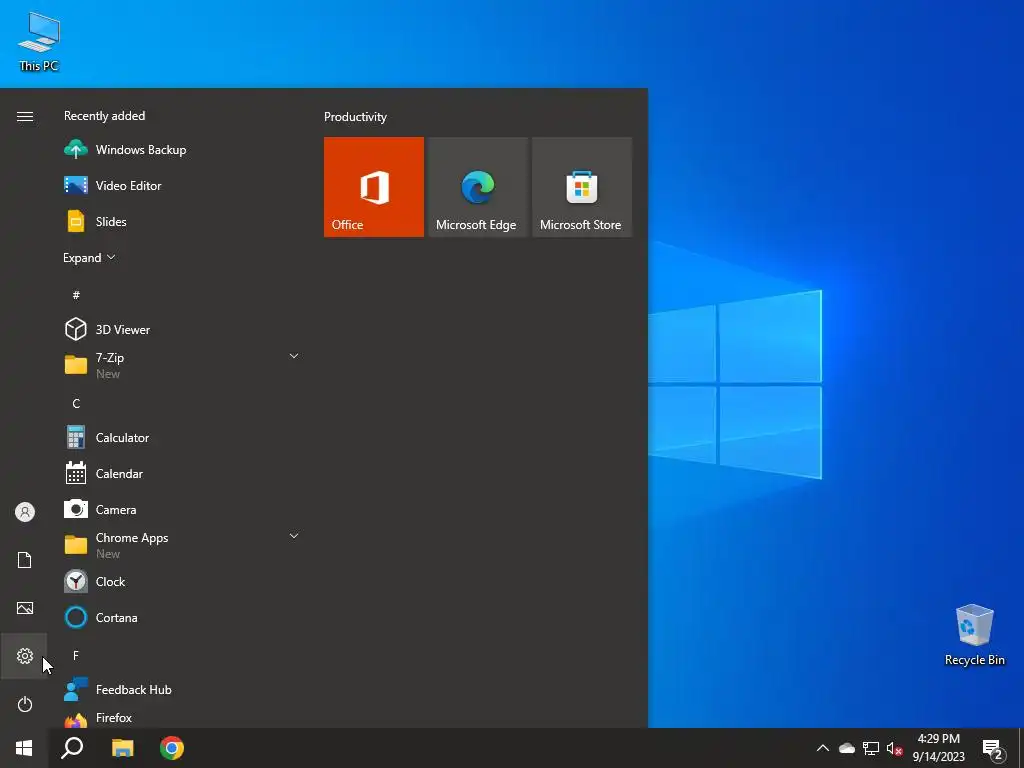1024x768 pixels.
Task: Click the Recently added heading
Action: coord(104,116)
